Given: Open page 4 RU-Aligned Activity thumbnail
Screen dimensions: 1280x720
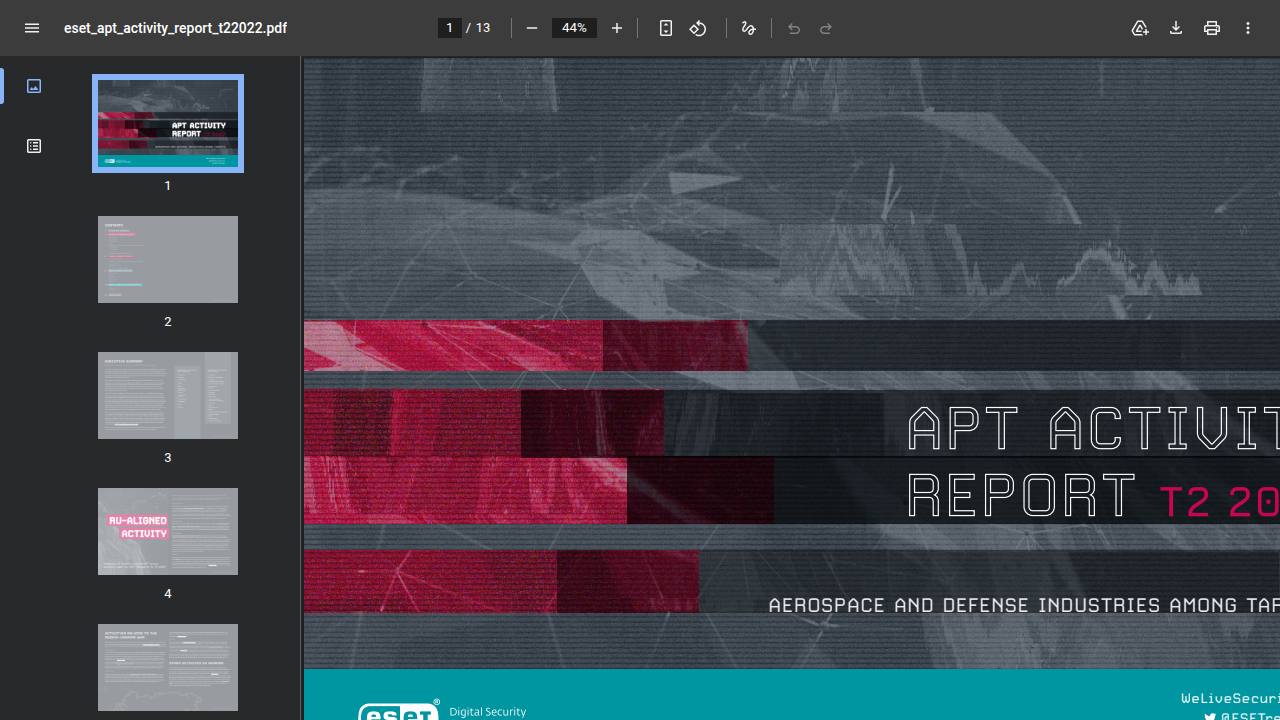Looking at the screenshot, I should (x=168, y=531).
